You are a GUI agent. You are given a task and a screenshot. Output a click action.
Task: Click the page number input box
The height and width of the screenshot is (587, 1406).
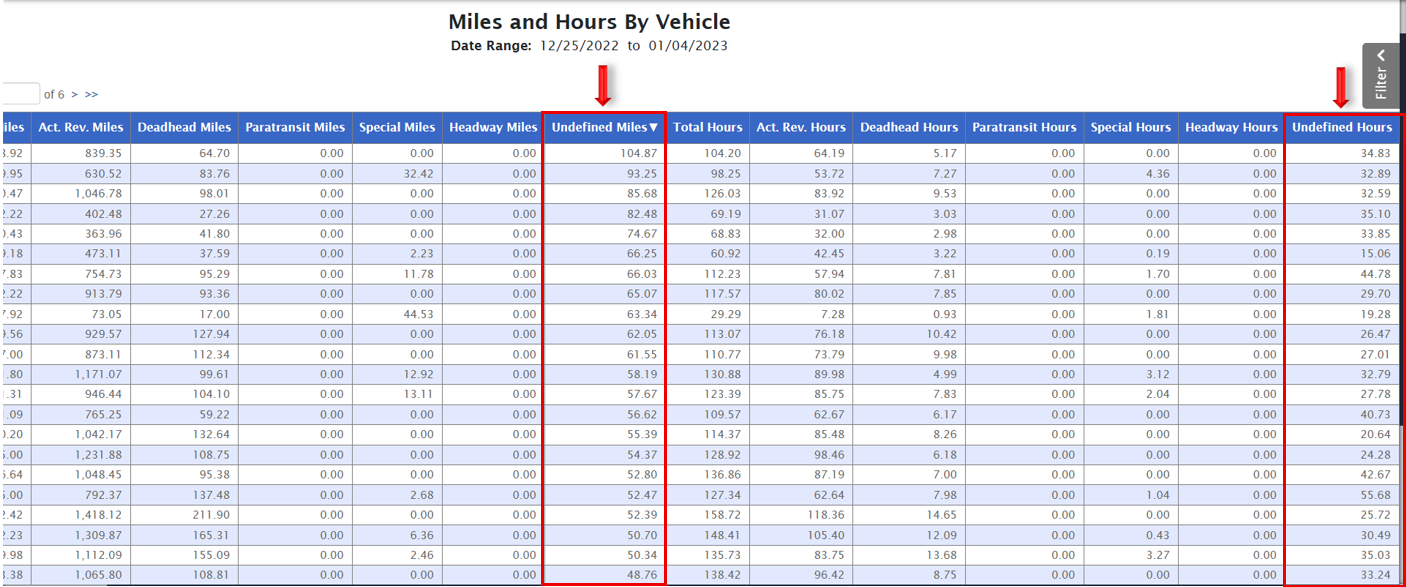click(x=20, y=94)
